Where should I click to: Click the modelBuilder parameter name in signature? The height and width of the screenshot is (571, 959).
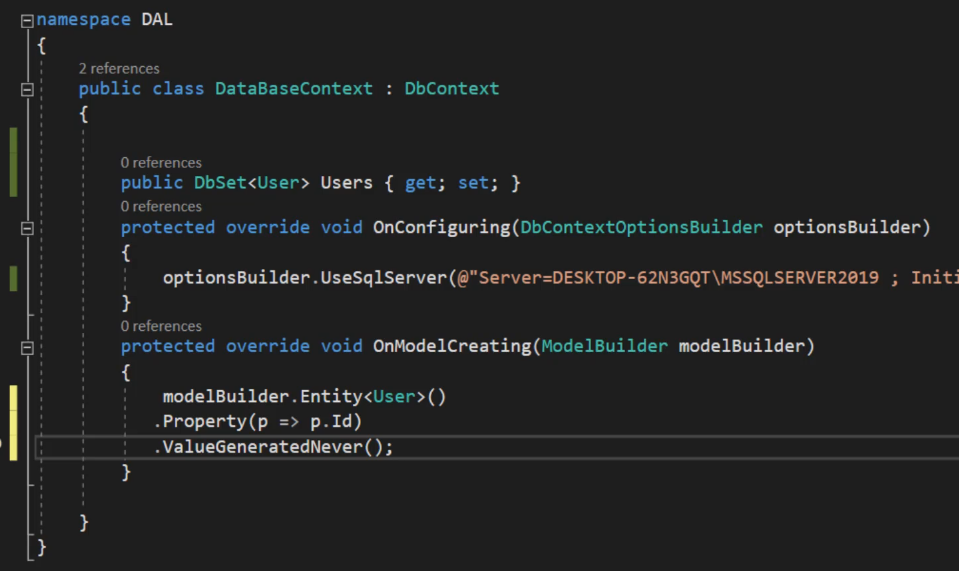coord(741,346)
